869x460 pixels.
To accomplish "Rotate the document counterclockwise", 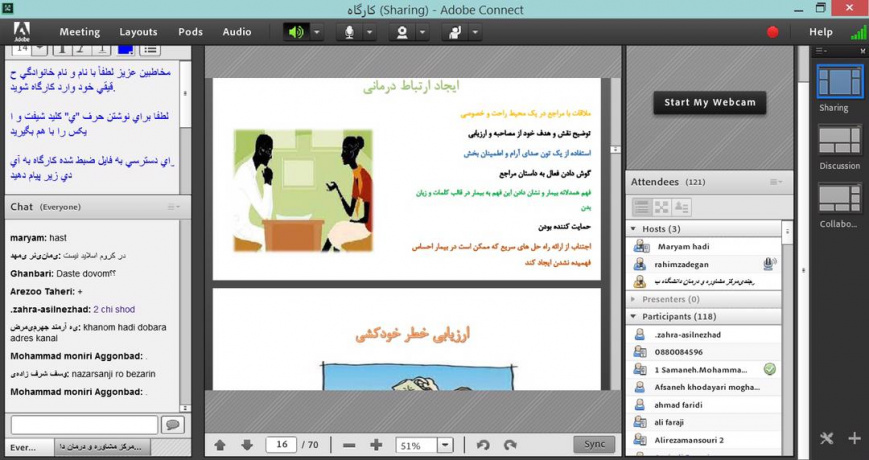I will pyautogui.click(x=483, y=444).
